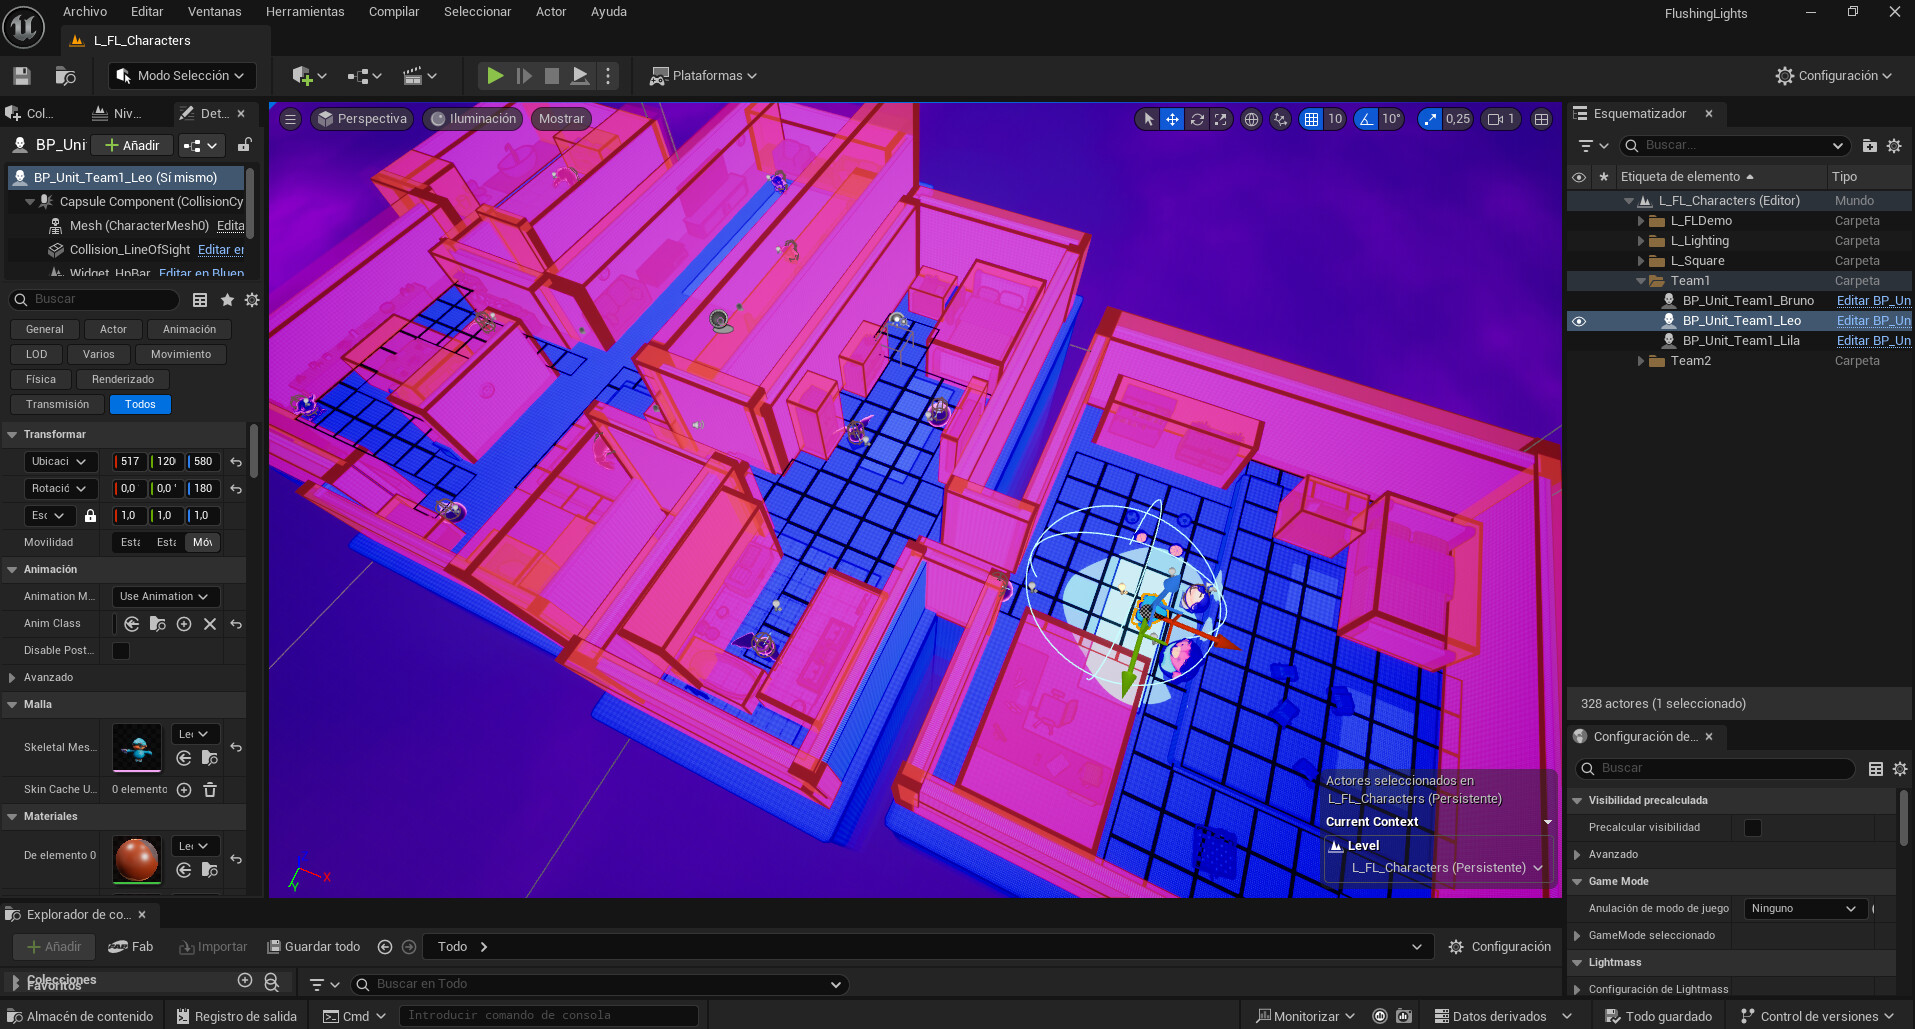The height and width of the screenshot is (1029, 1915).
Task: Open Outliner settings gear
Action: tap(1894, 146)
